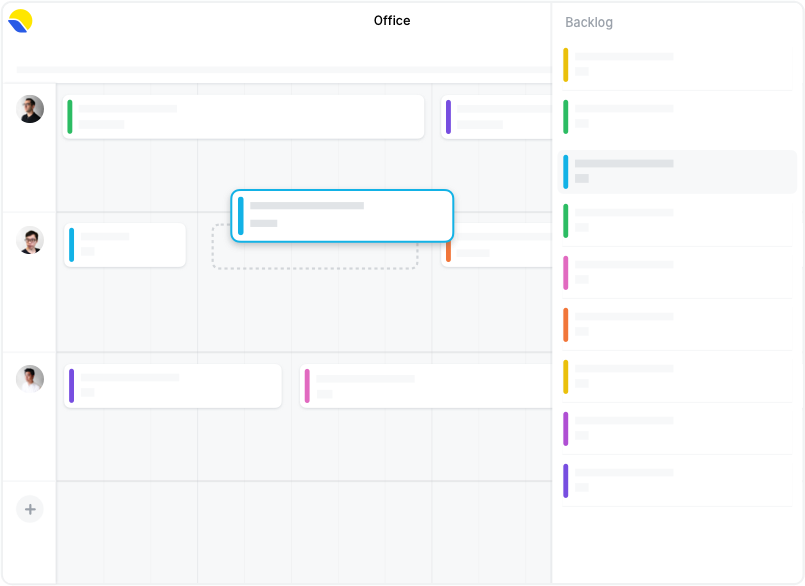805x586 pixels.
Task: Choose the pink backlog item
Action: click(677, 273)
